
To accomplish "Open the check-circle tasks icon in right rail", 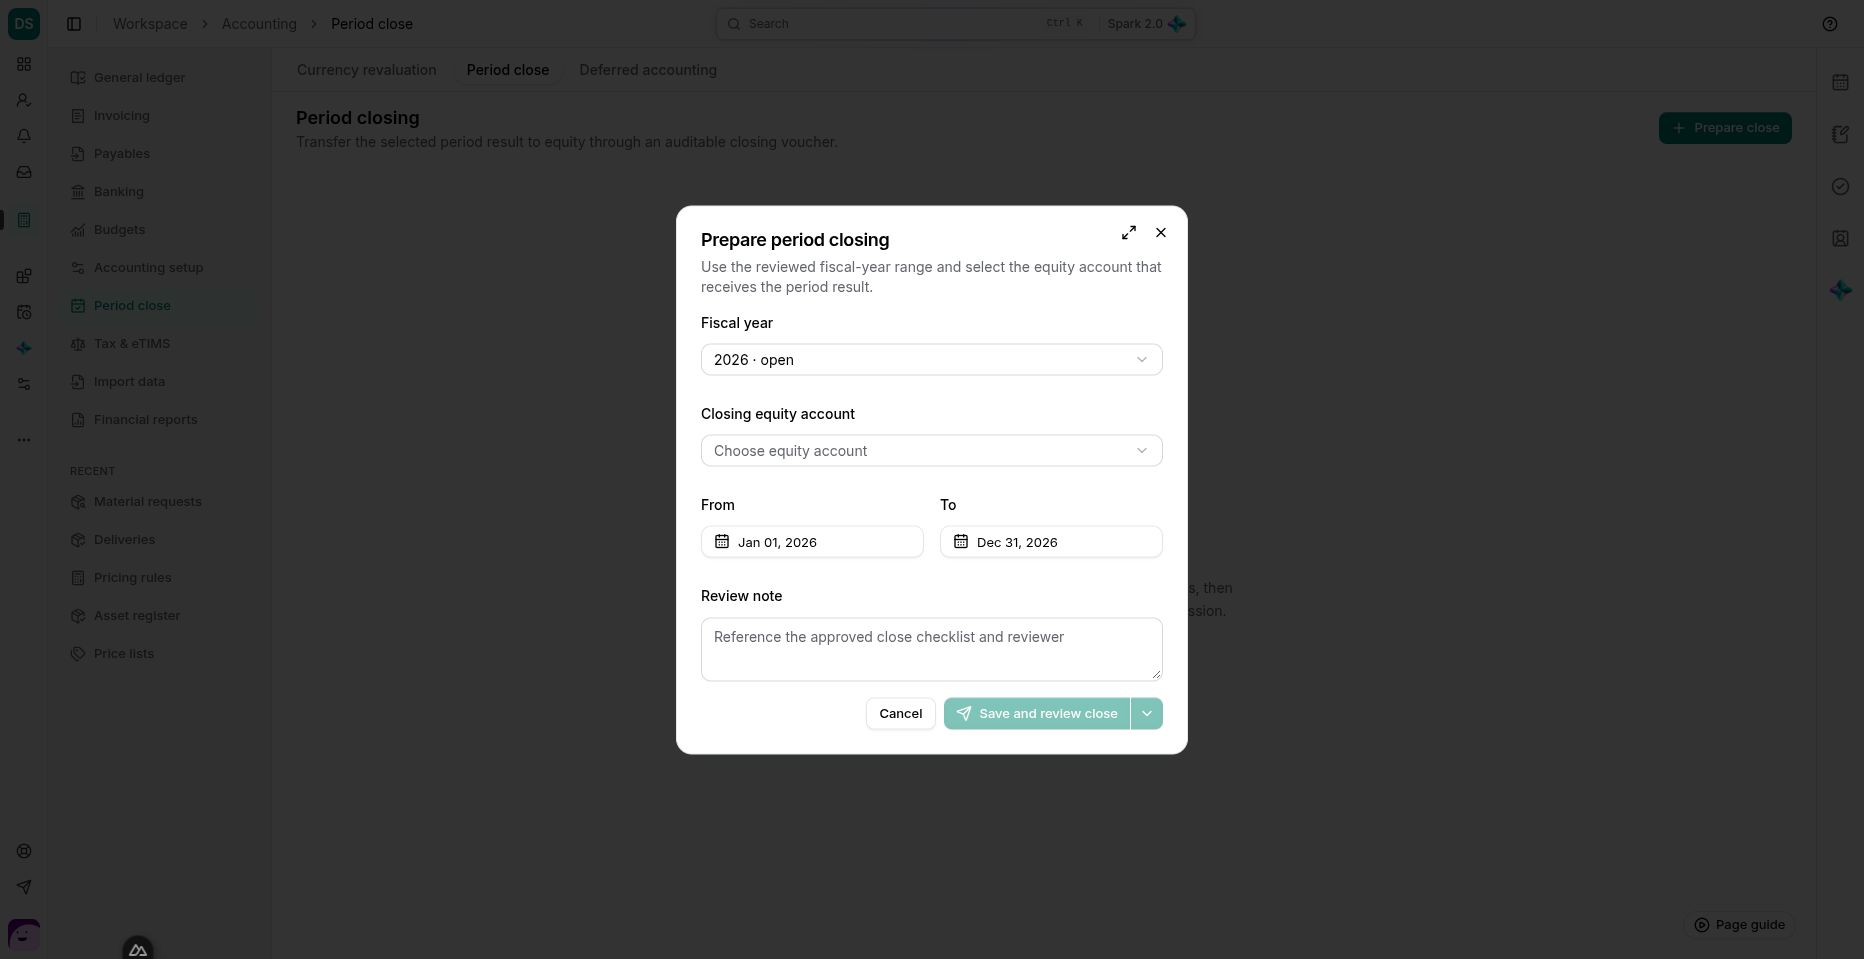I will pos(1840,186).
